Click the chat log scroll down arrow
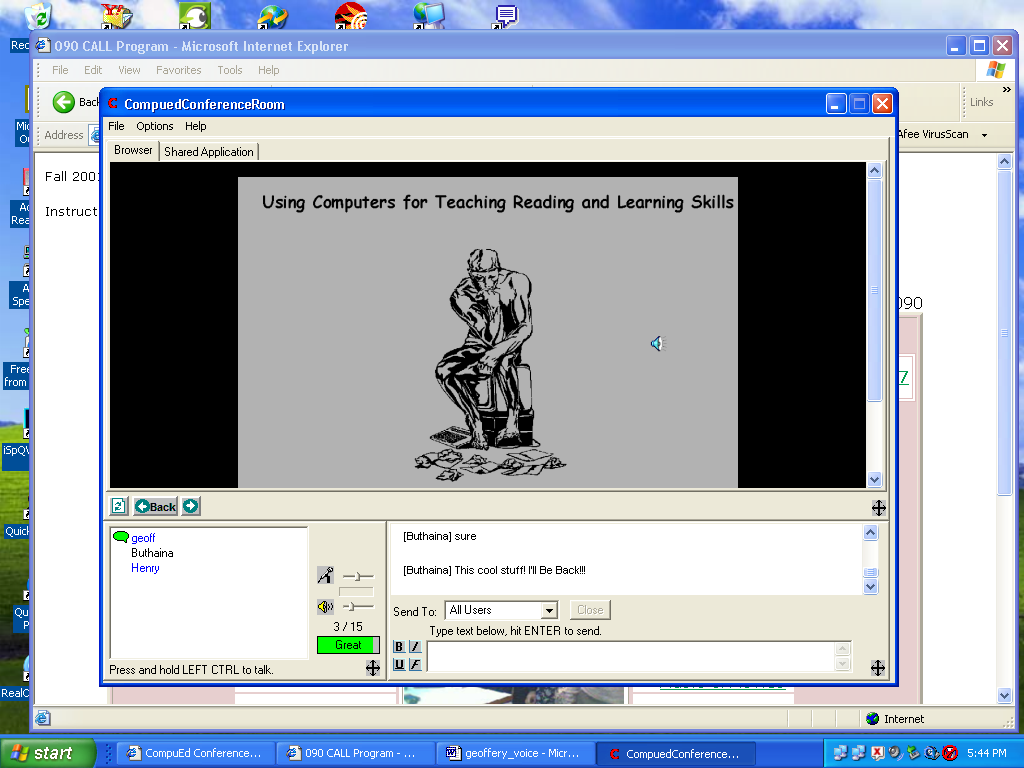This screenshot has width=1024, height=768. tap(871, 586)
